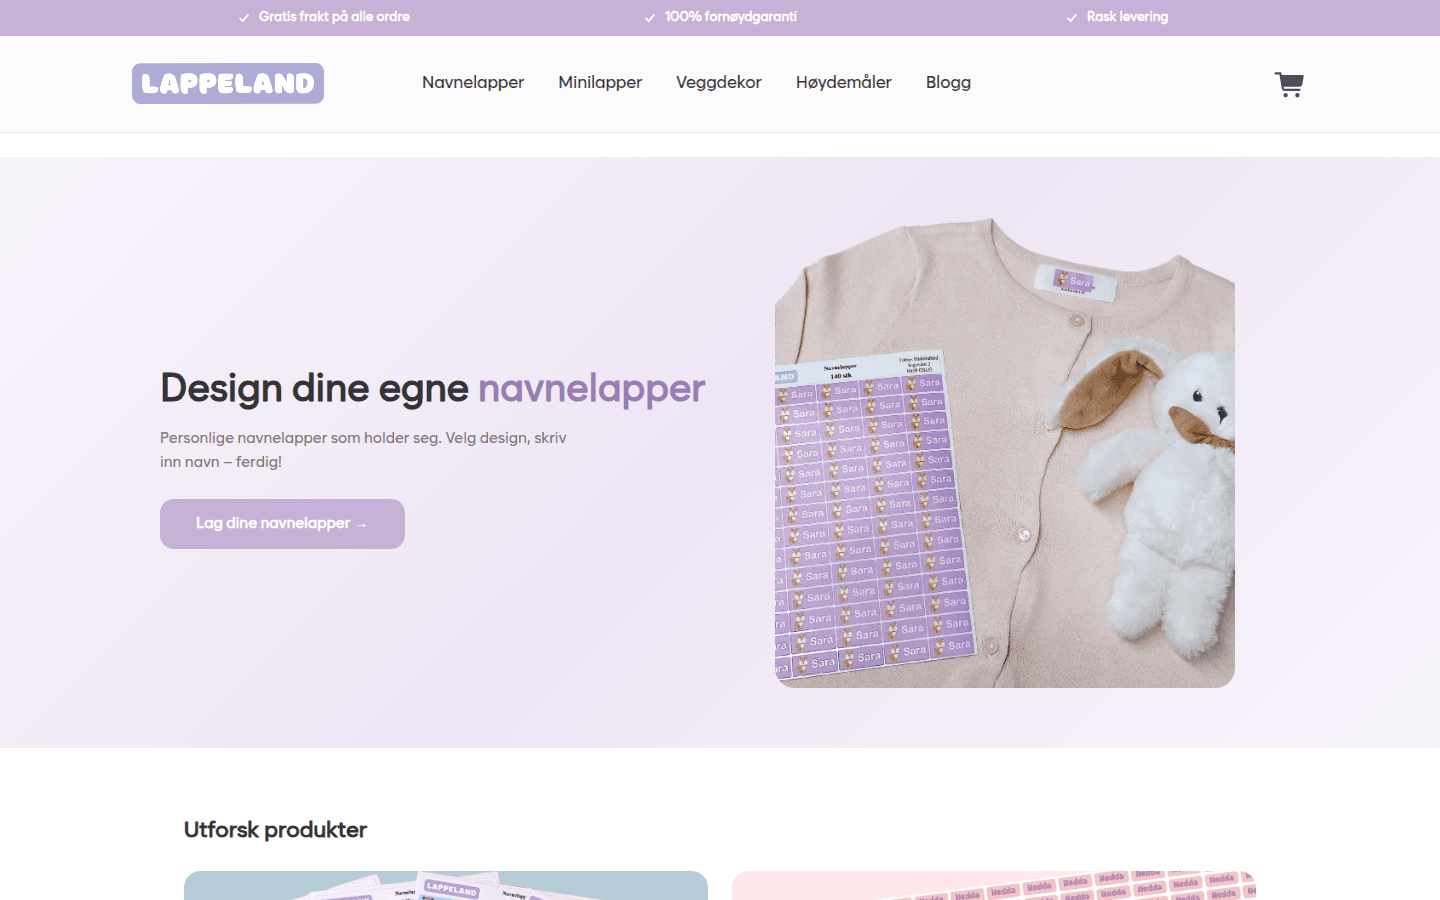Select Veggdekor in the navigation
Image resolution: width=1440 pixels, height=900 pixels.
[x=719, y=83]
